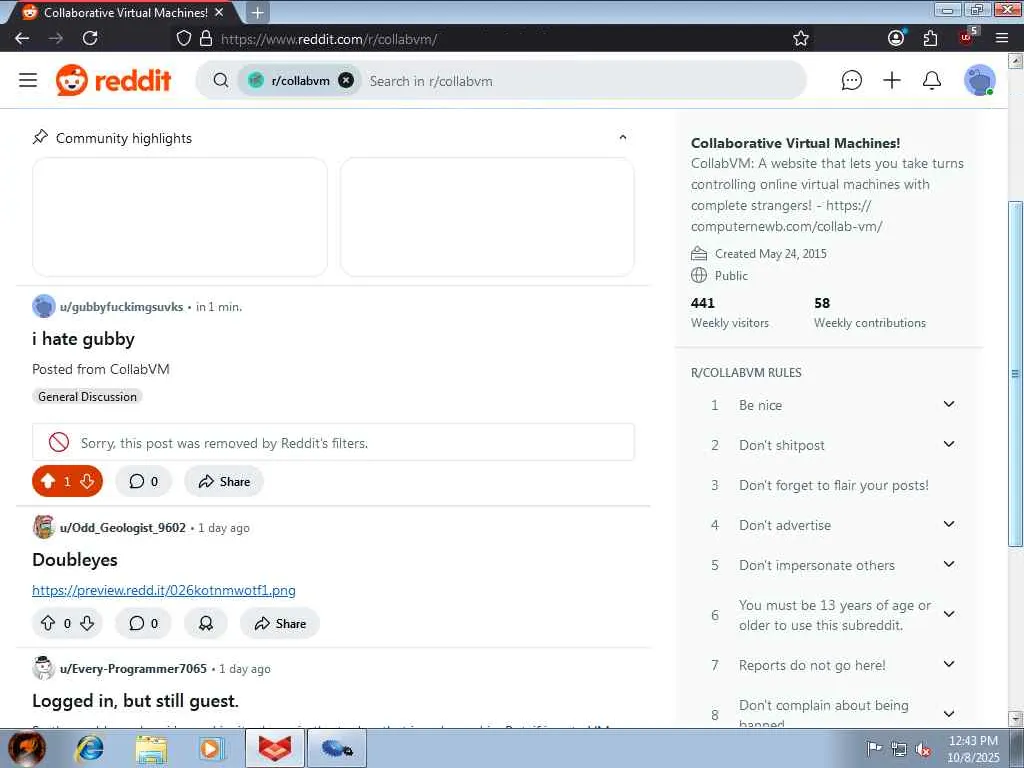Click General Discussion flair tag
Screen dimensions: 1024x768
pos(88,396)
